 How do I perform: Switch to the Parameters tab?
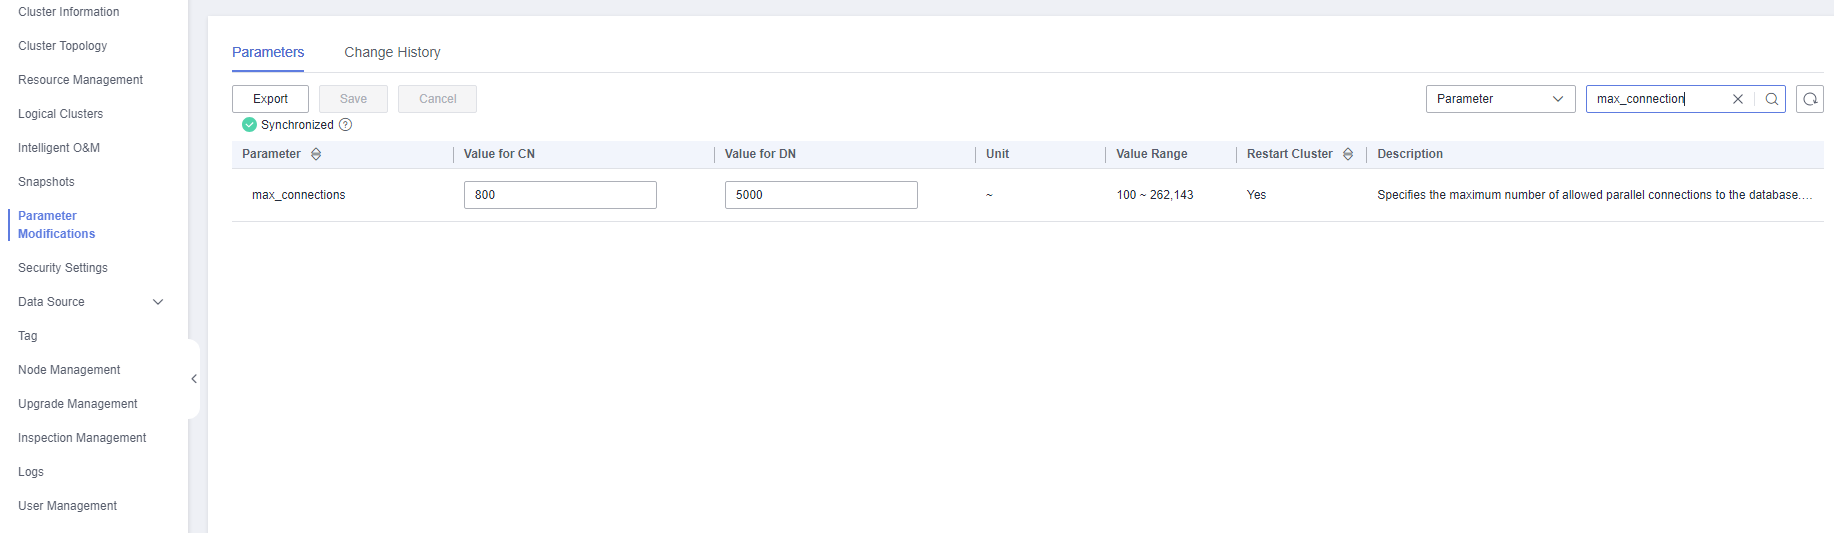pyautogui.click(x=268, y=52)
